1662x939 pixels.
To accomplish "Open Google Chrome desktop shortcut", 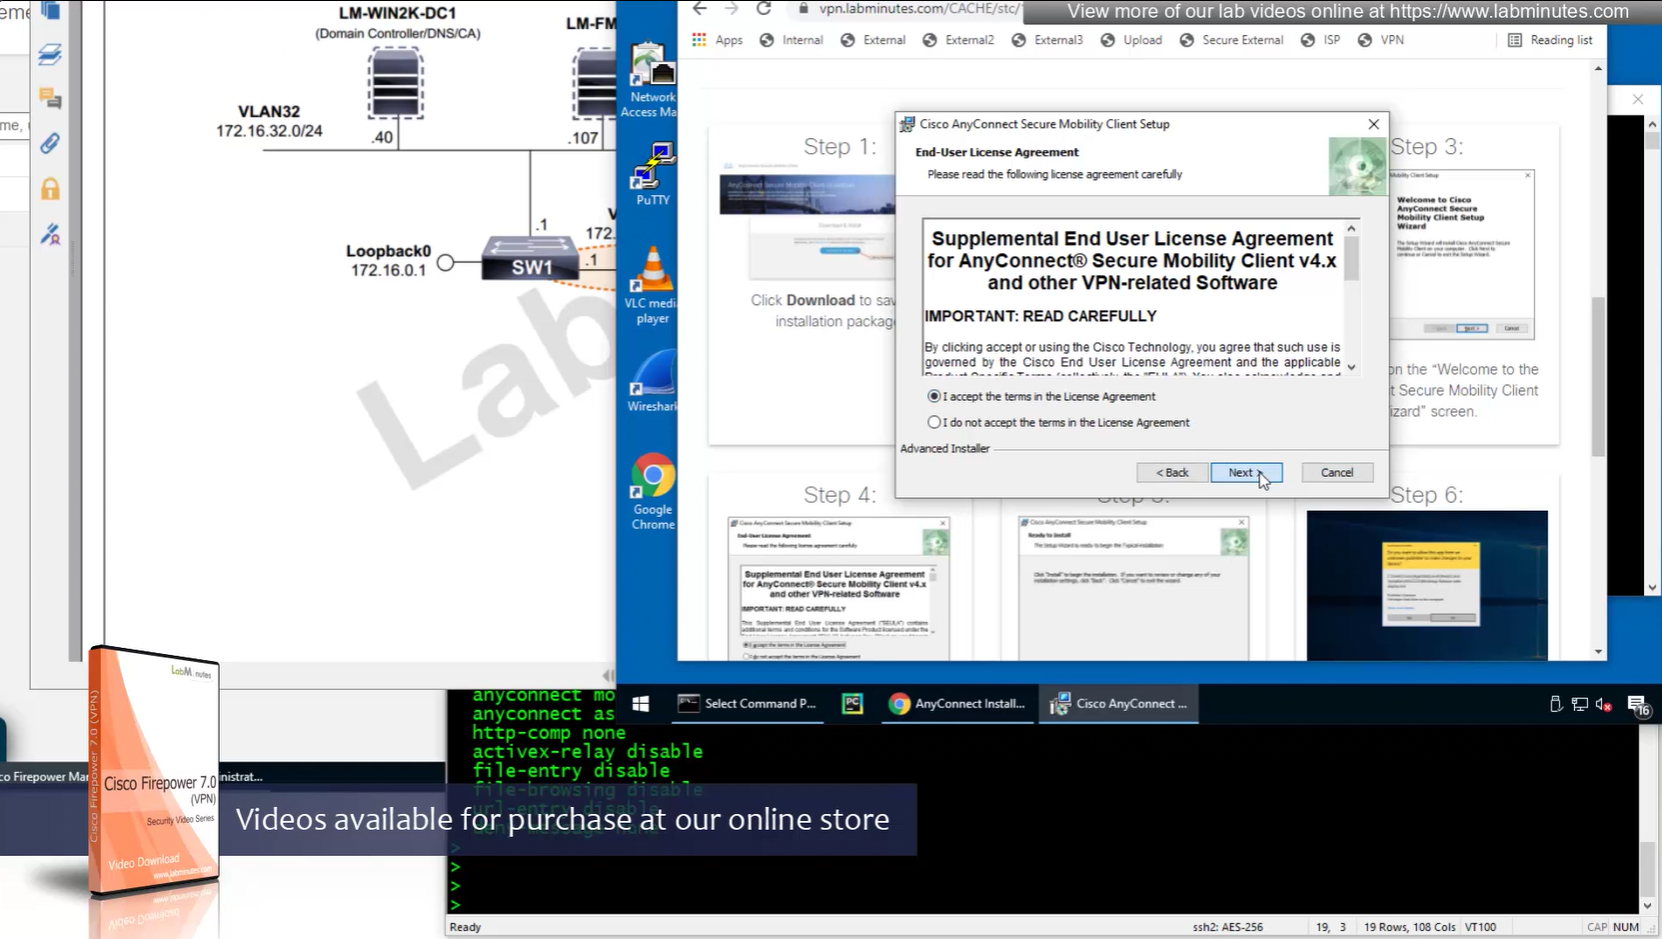I will (652, 490).
